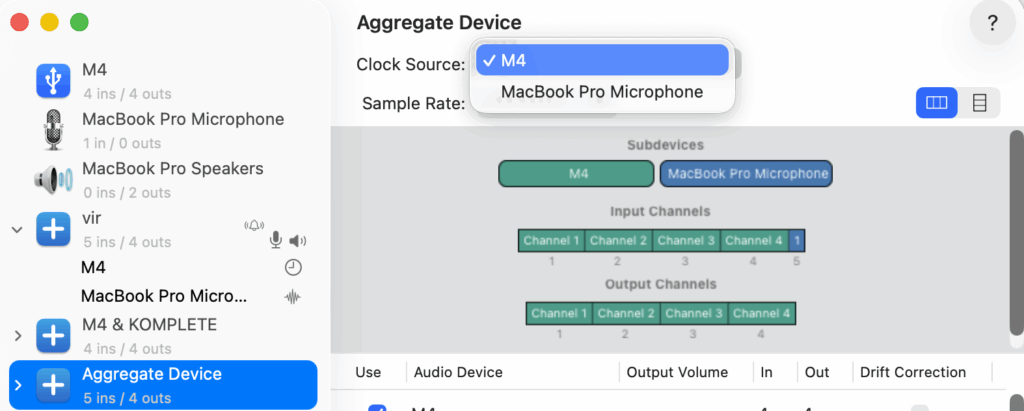Image resolution: width=1024 pixels, height=411 pixels.
Task: Switch to the vertical stacked layout view
Action: (979, 103)
